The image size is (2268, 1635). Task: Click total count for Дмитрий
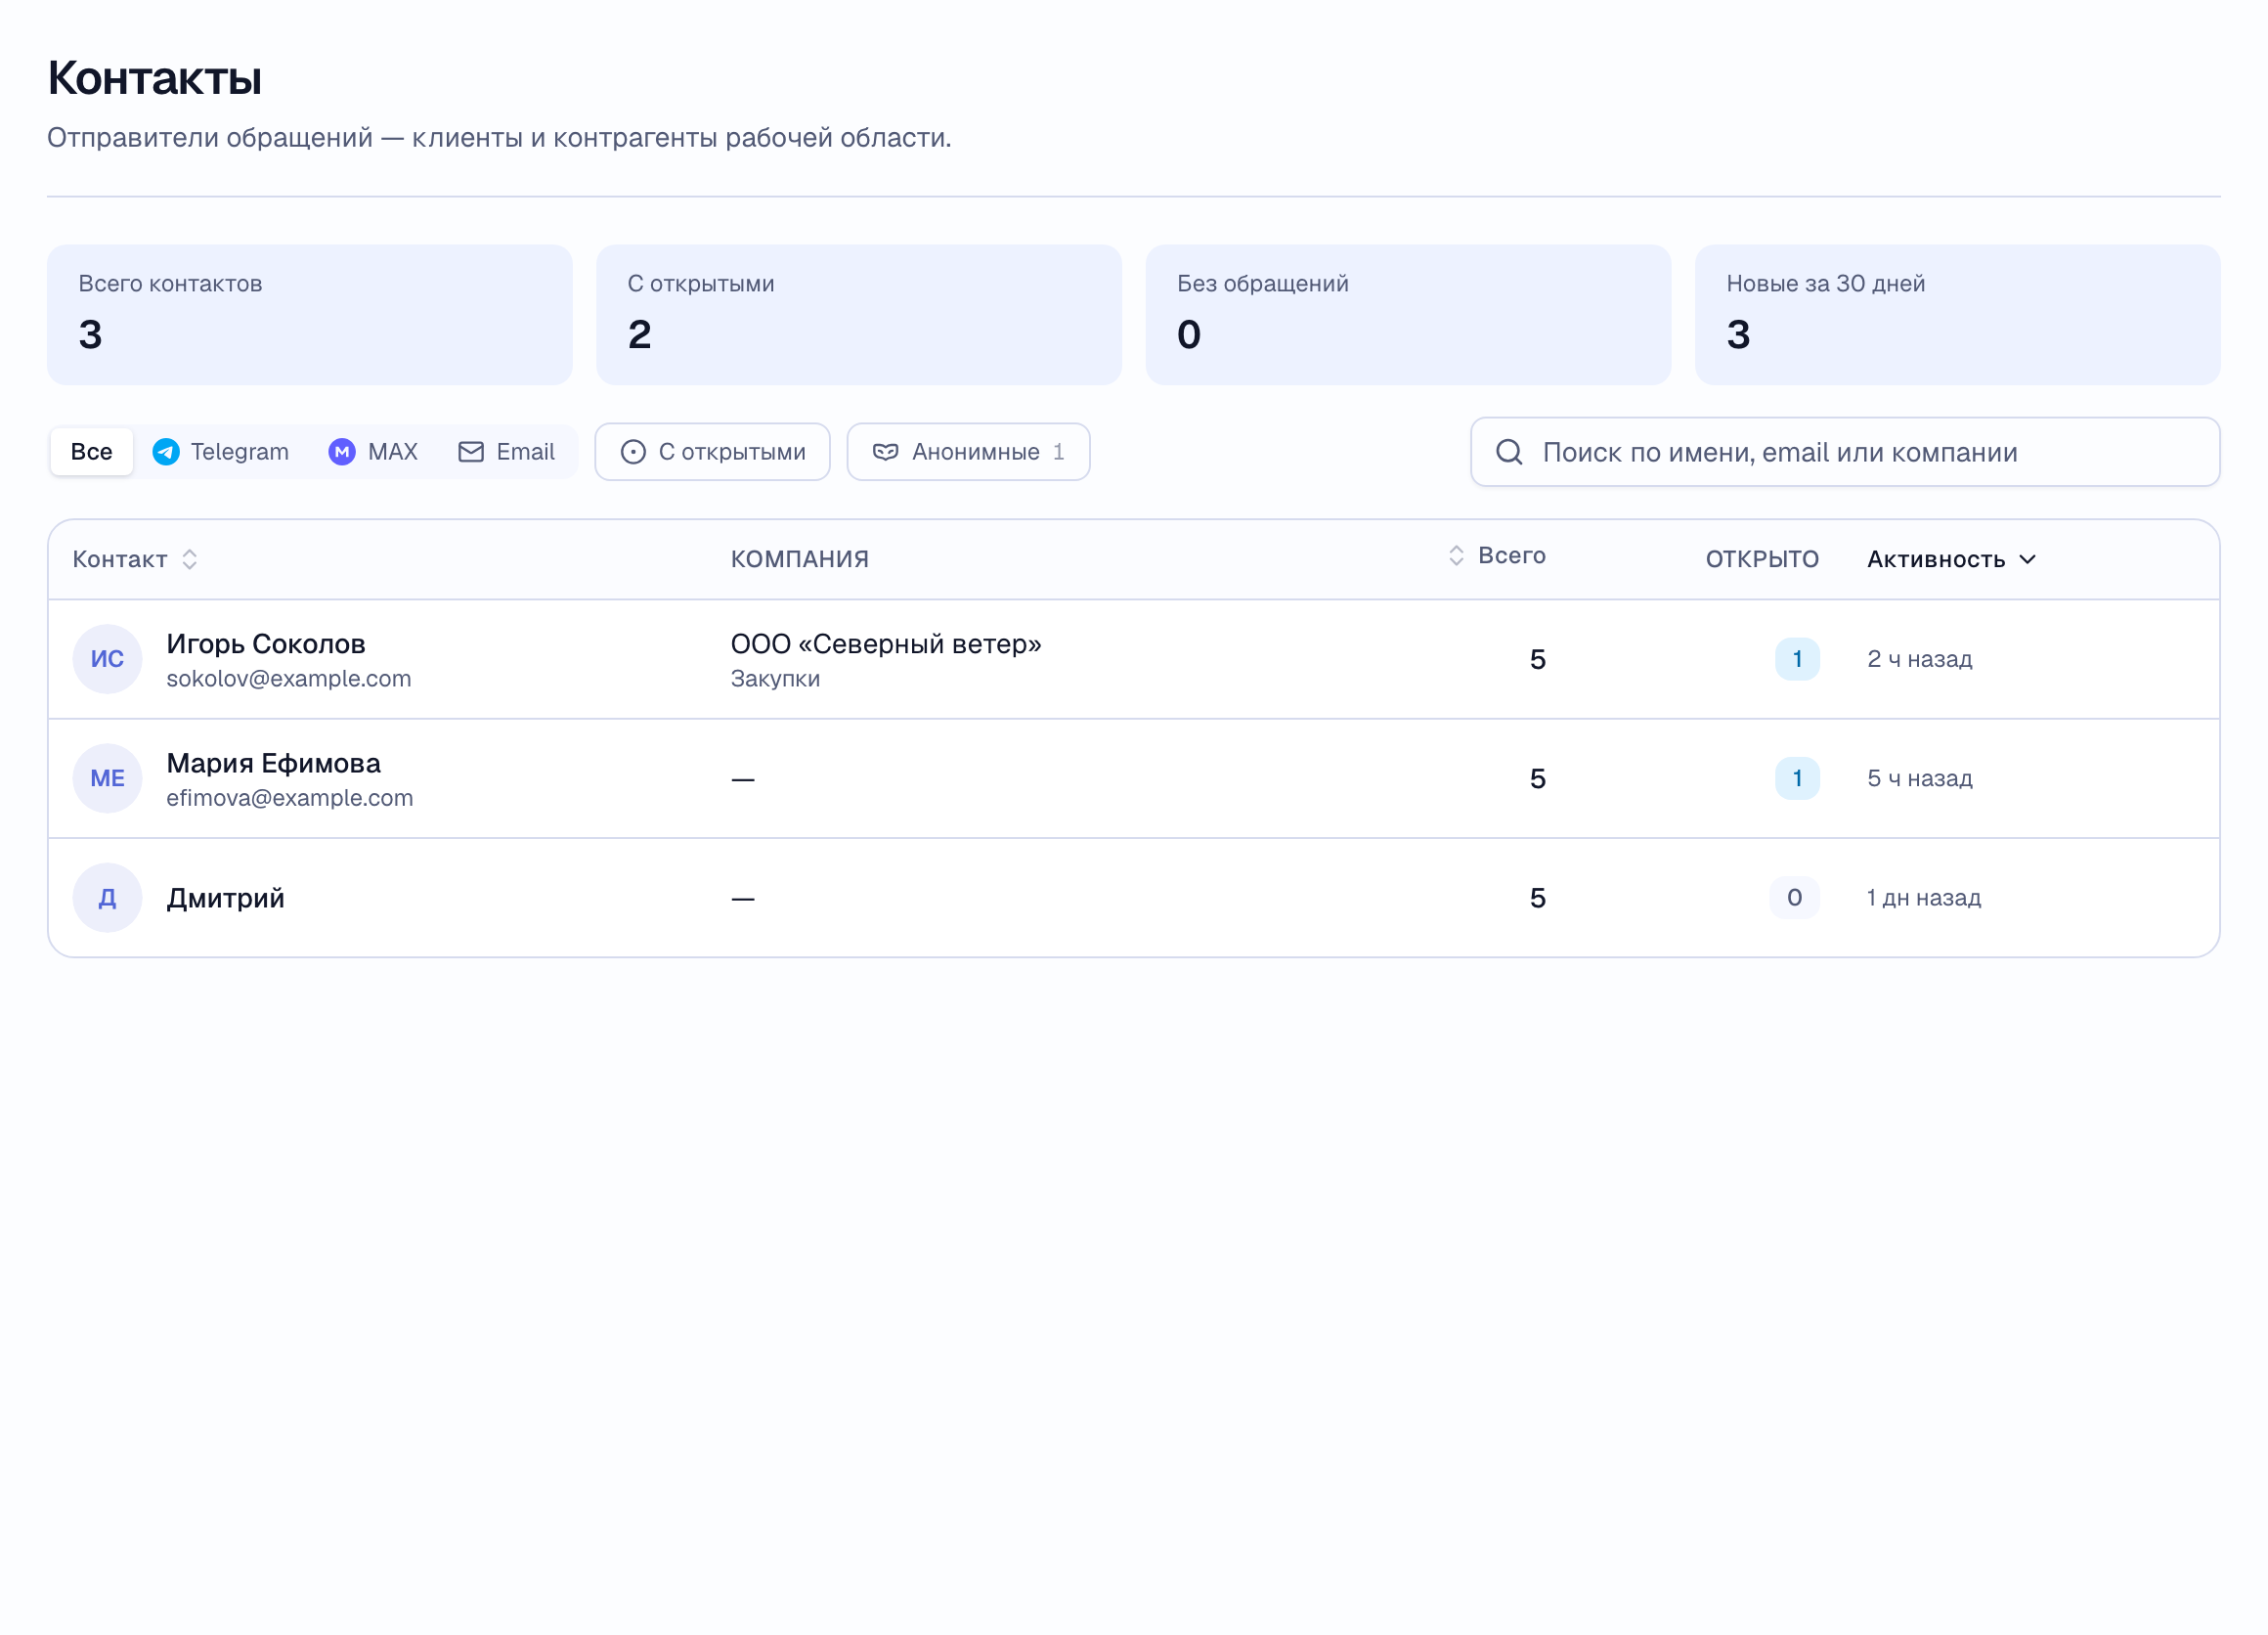tap(1537, 897)
